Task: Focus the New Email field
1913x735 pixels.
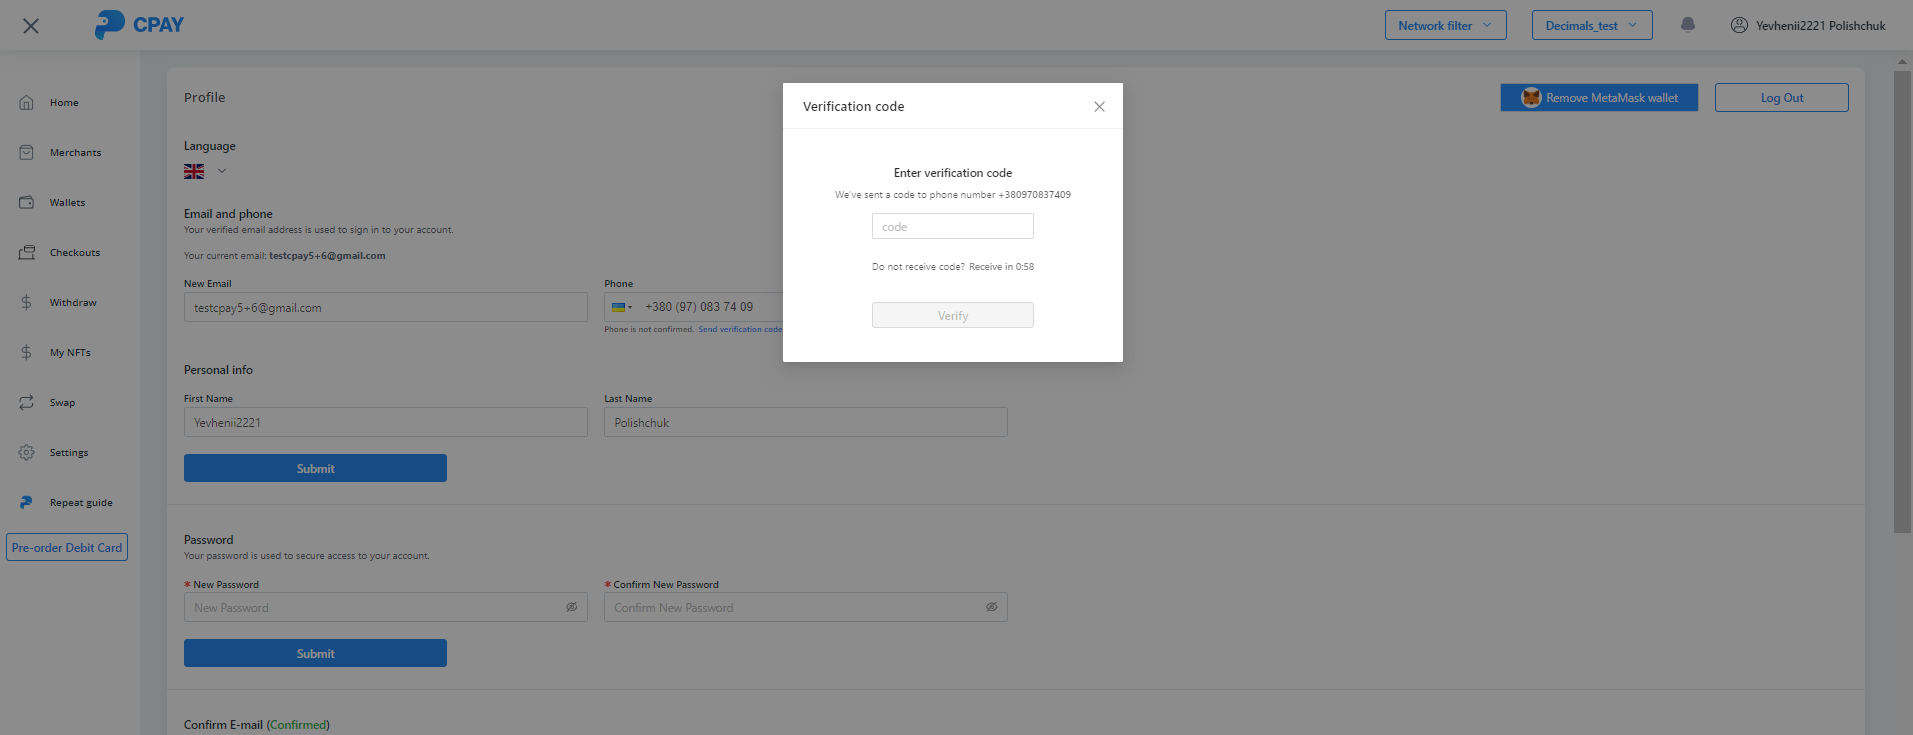Action: tap(386, 307)
